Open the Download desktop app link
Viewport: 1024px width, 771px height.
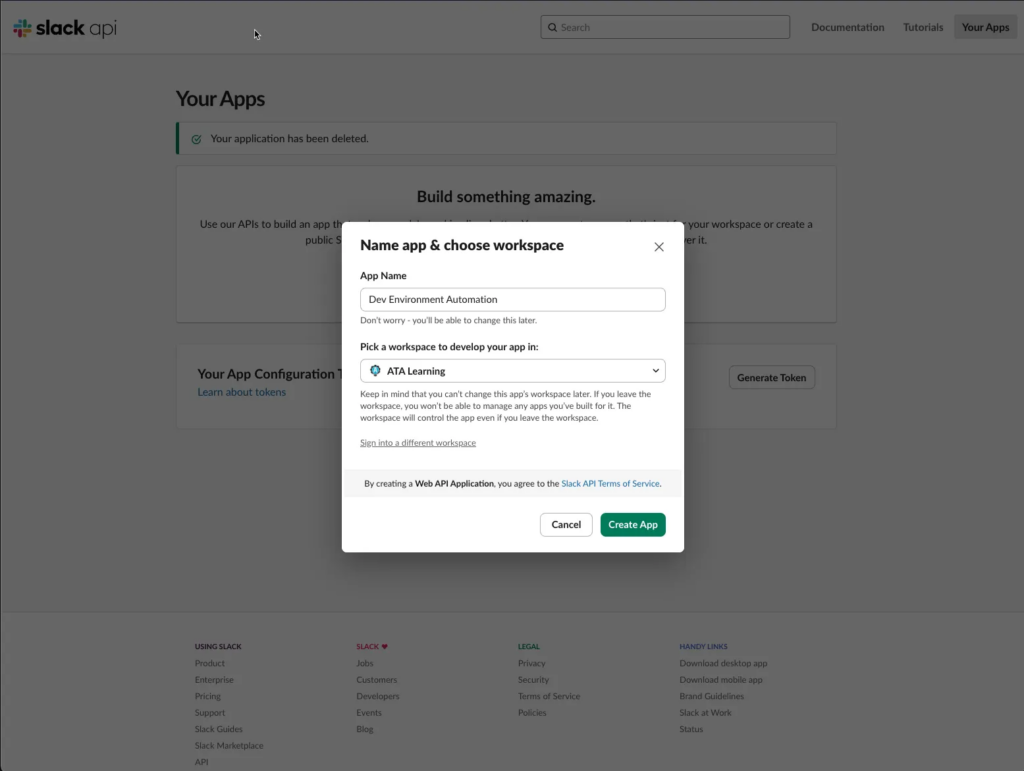pos(724,663)
